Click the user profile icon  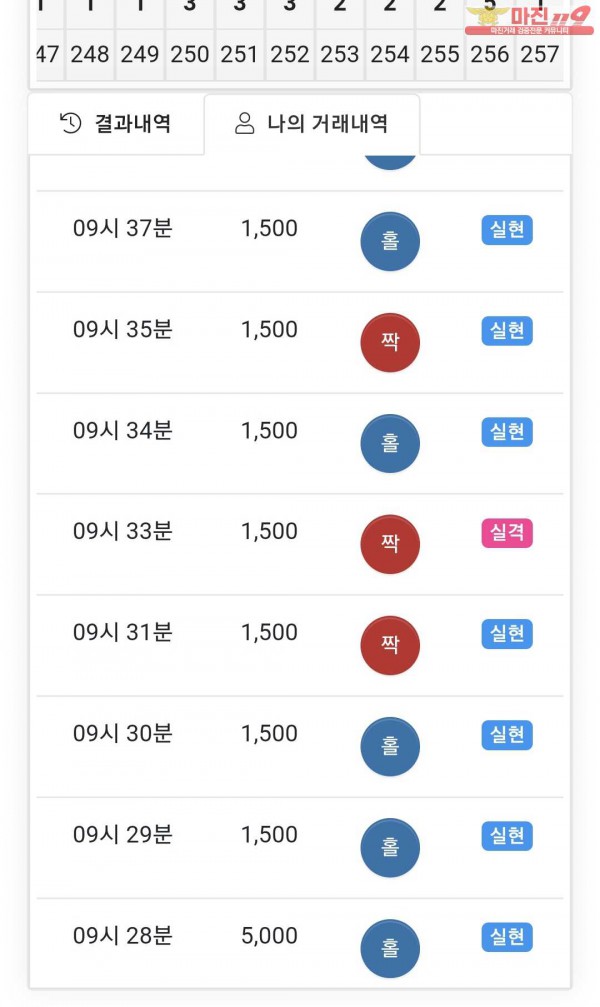(244, 124)
